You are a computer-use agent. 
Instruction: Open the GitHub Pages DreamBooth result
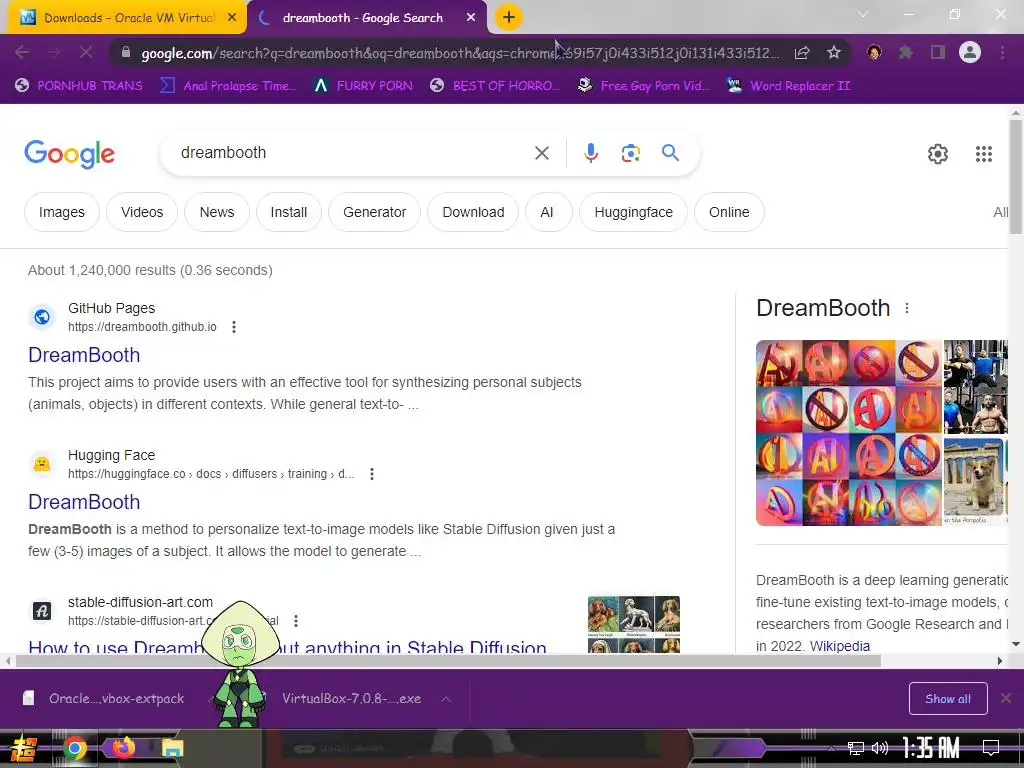[x=84, y=355]
